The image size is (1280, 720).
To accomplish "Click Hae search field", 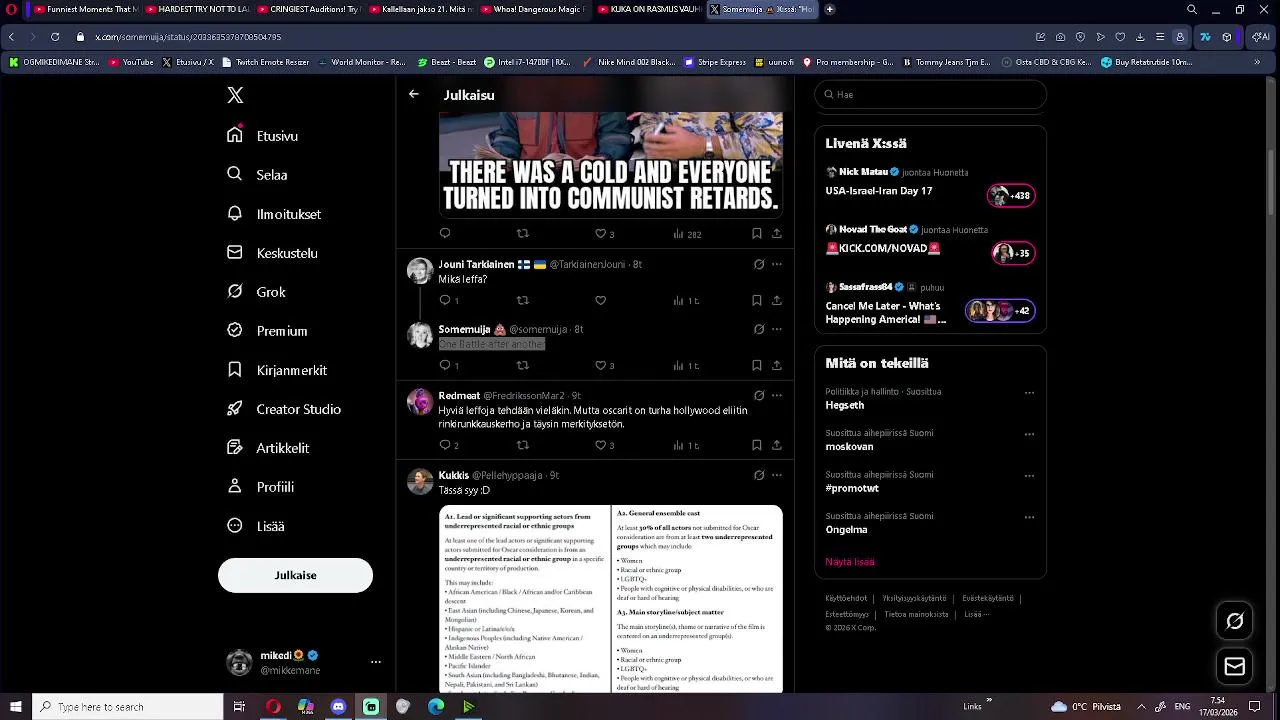I will coord(930,94).
